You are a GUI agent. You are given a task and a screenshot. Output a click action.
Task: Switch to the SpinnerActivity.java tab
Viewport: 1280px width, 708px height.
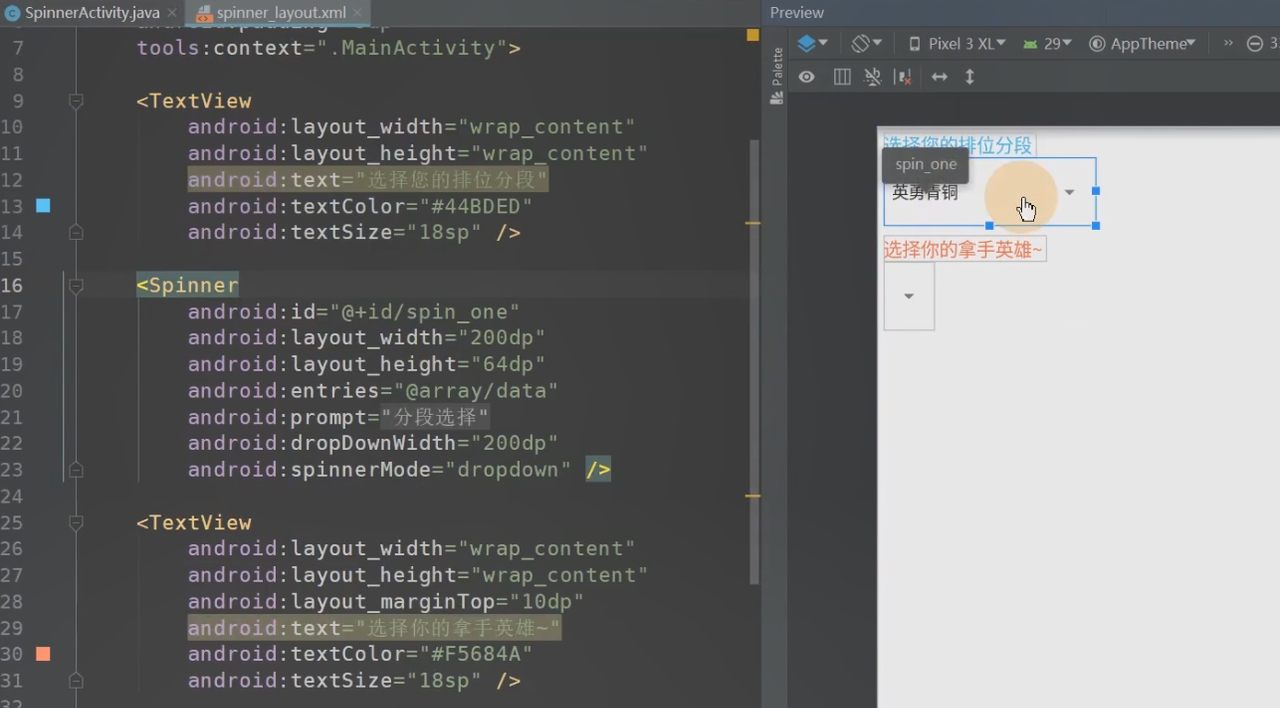91,14
